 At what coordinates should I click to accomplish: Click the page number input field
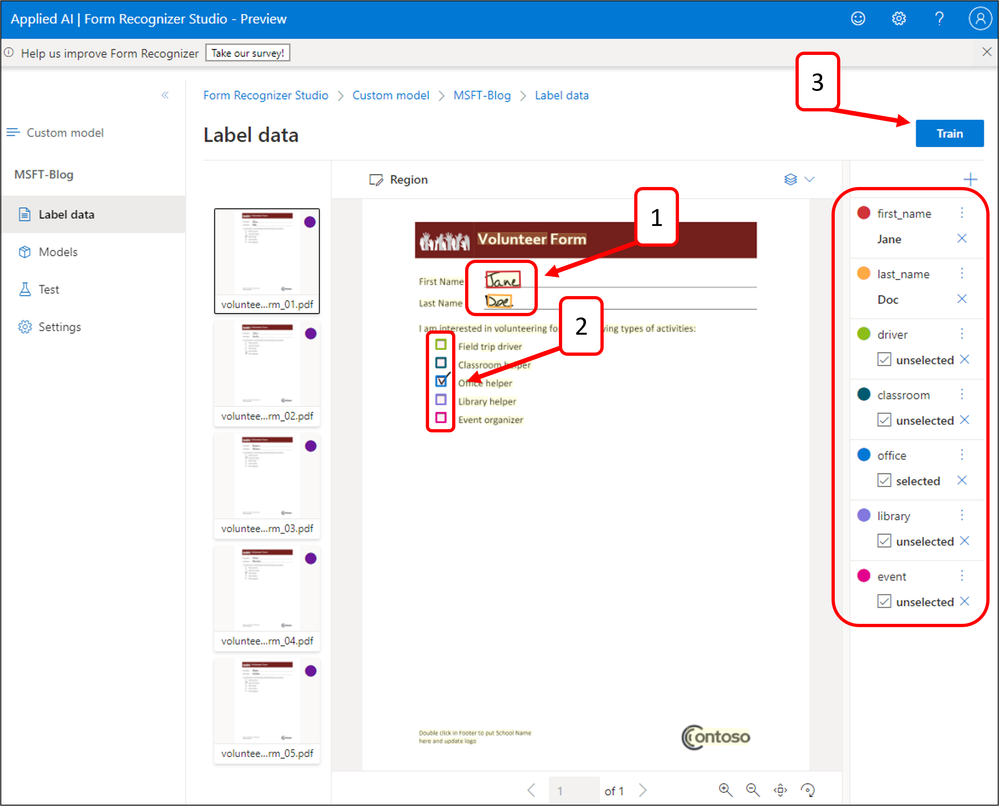tap(573, 791)
